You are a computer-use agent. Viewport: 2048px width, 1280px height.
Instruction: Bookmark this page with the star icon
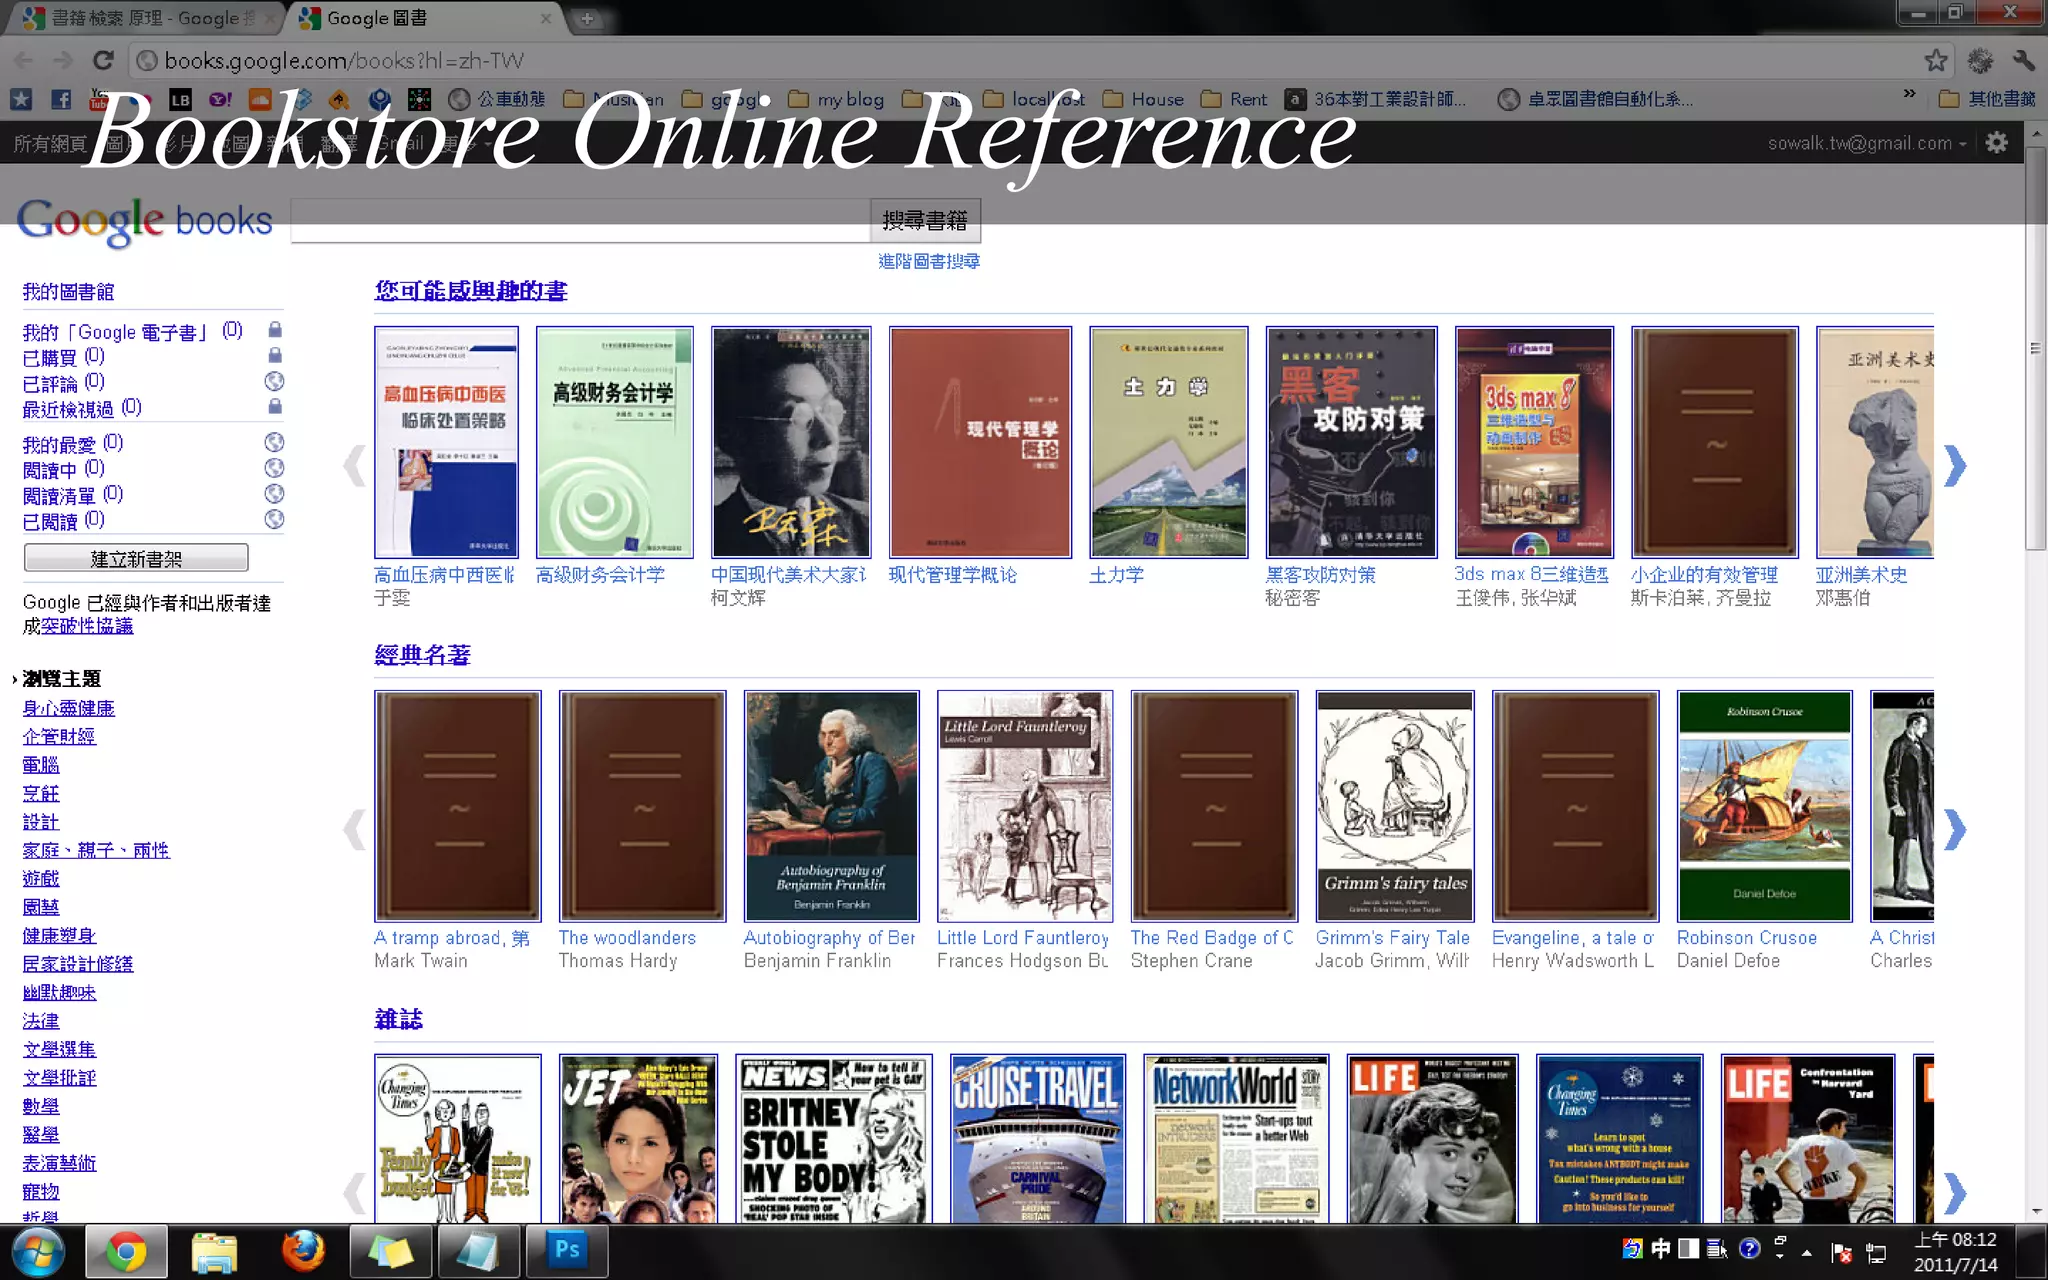coord(1936,61)
